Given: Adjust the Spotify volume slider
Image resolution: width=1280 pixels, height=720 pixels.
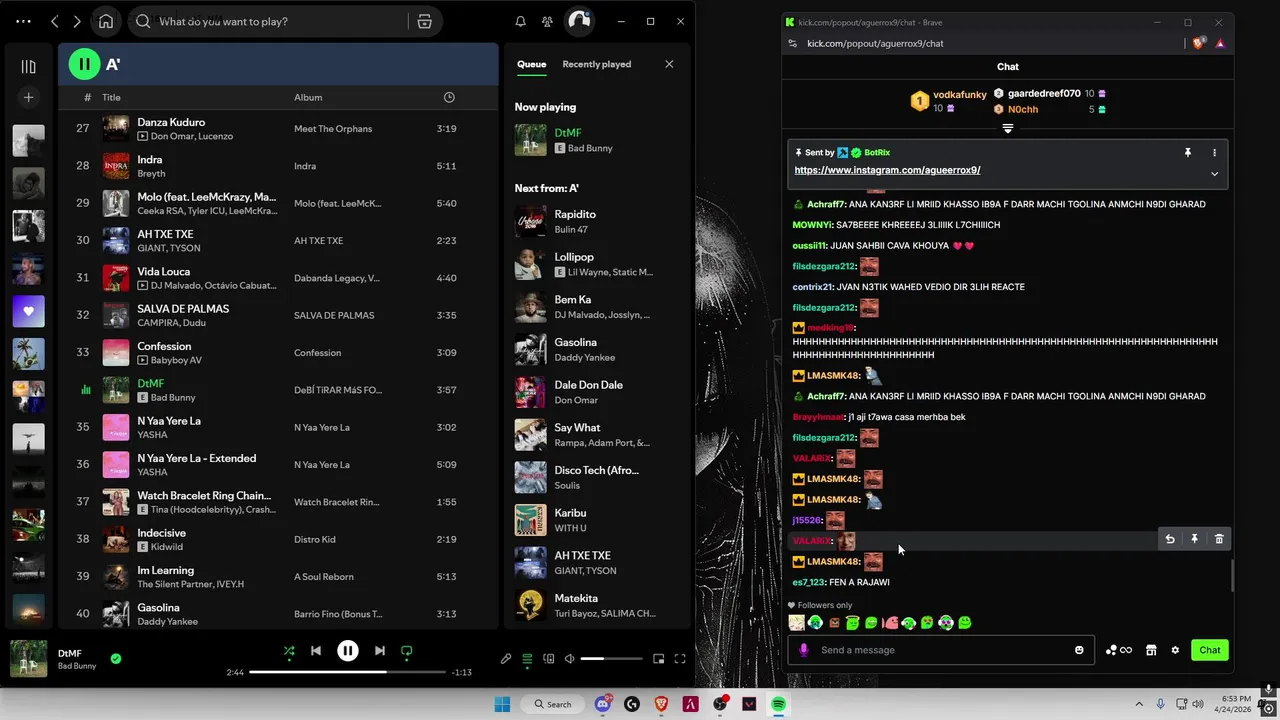Looking at the screenshot, I should (611, 659).
